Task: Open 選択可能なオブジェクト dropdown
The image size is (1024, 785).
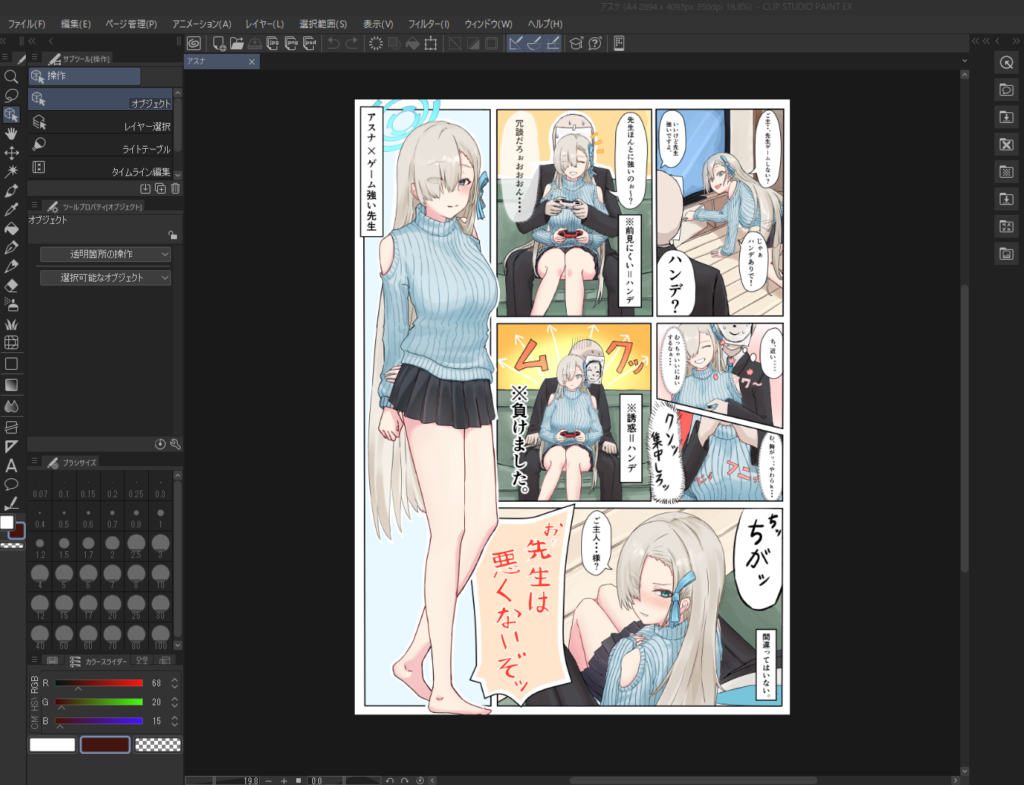Action: [x=105, y=278]
